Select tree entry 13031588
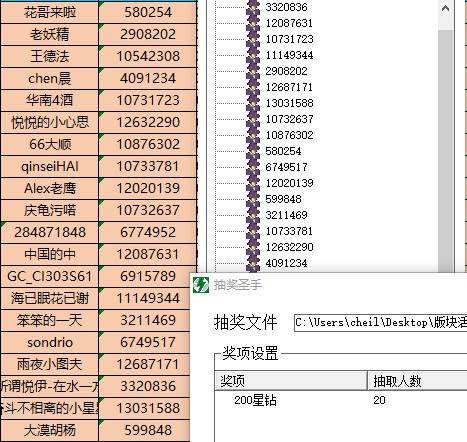This screenshot has width=467, height=442. pyautogui.click(x=289, y=103)
